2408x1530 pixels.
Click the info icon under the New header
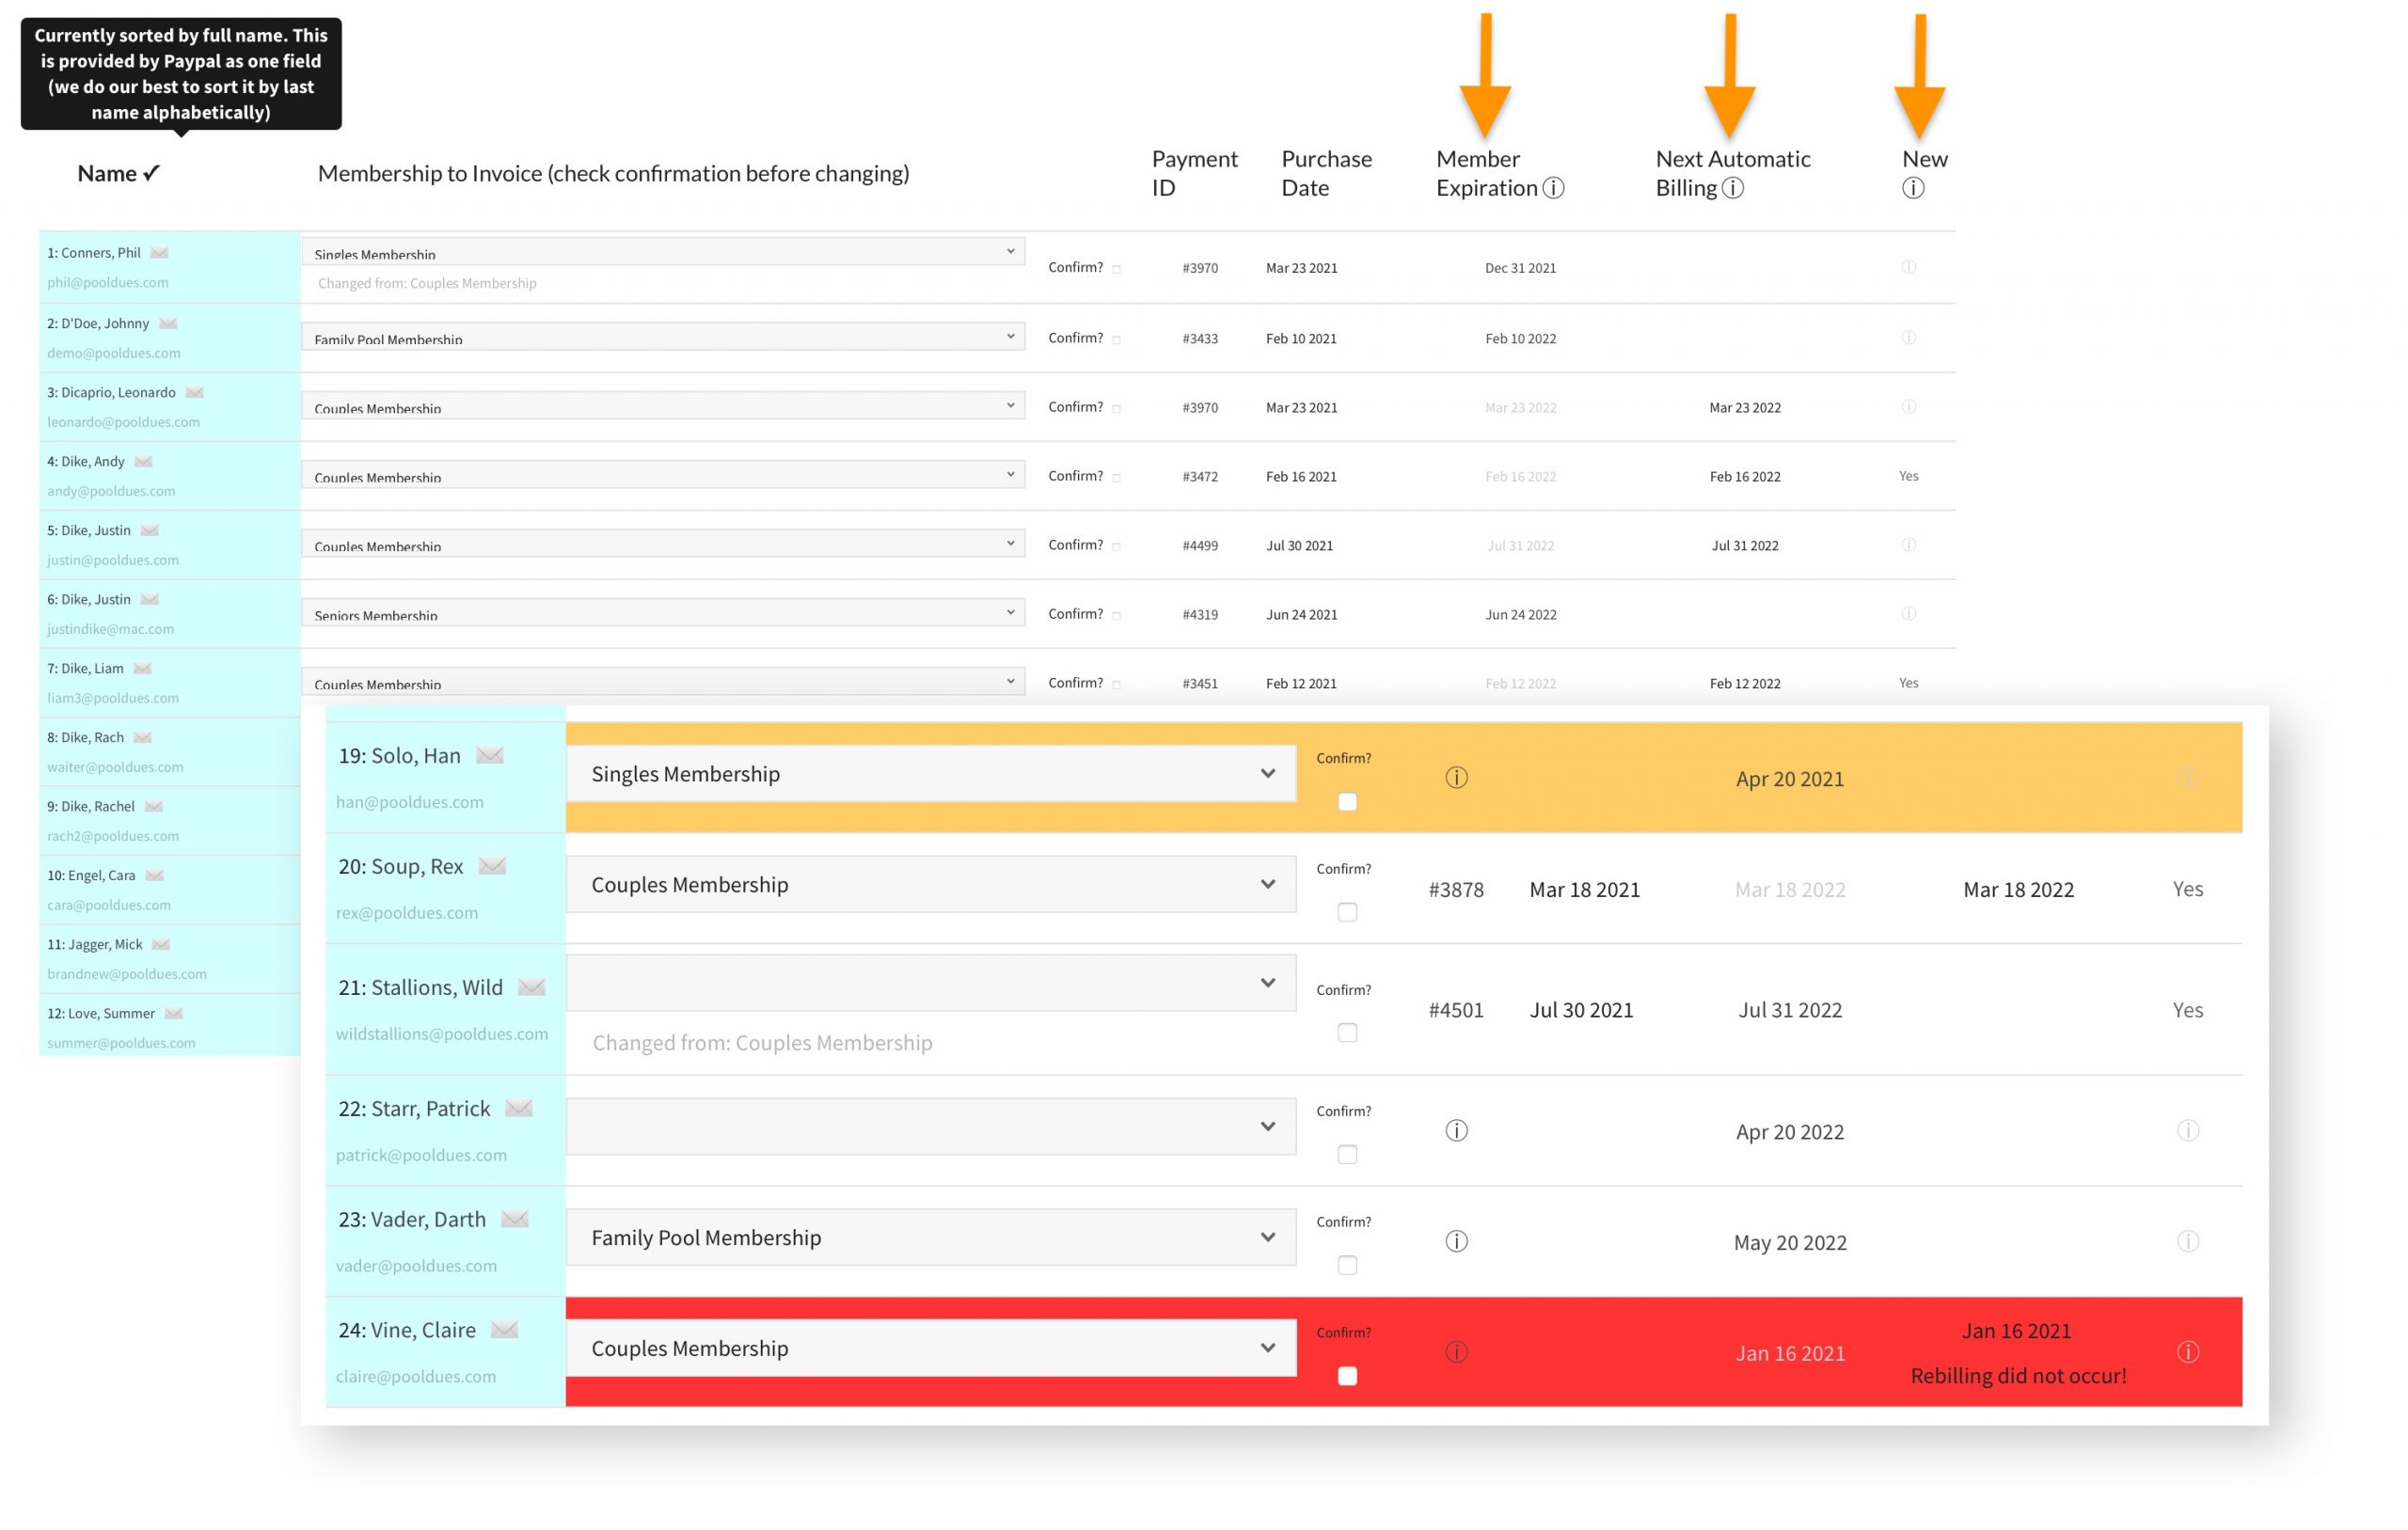(x=1912, y=188)
